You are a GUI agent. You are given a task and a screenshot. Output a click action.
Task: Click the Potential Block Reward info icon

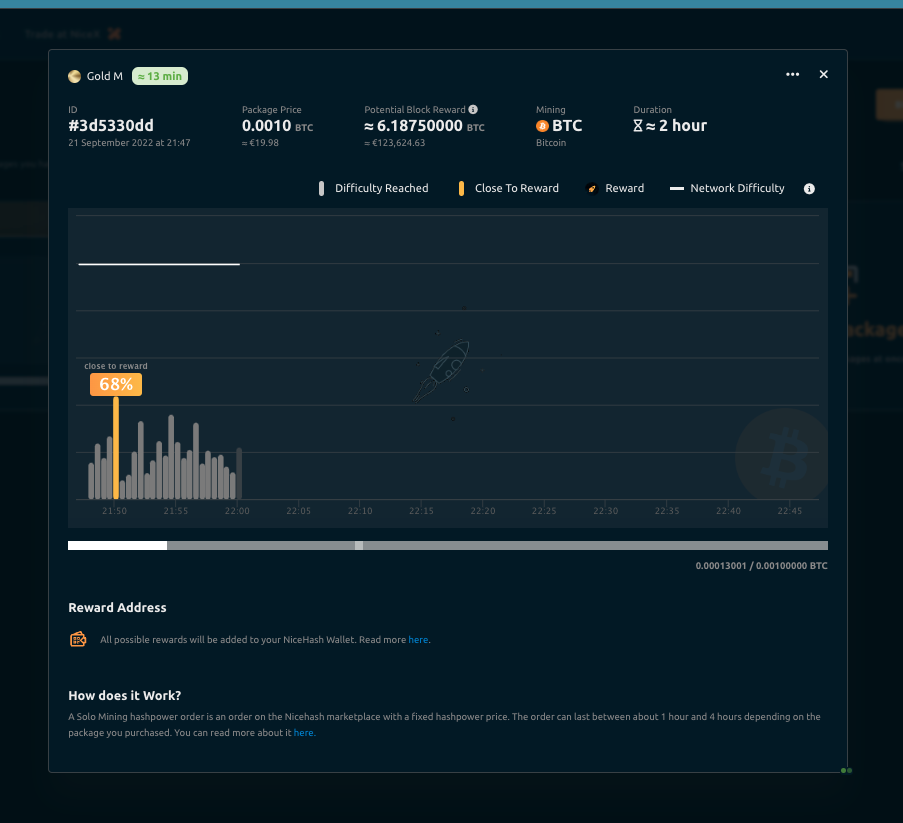point(473,110)
